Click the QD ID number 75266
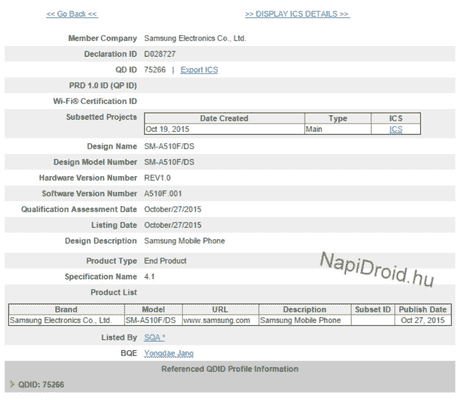 (155, 70)
